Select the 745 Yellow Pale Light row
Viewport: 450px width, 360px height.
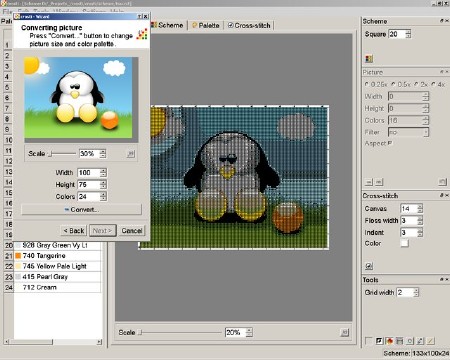click(57, 266)
